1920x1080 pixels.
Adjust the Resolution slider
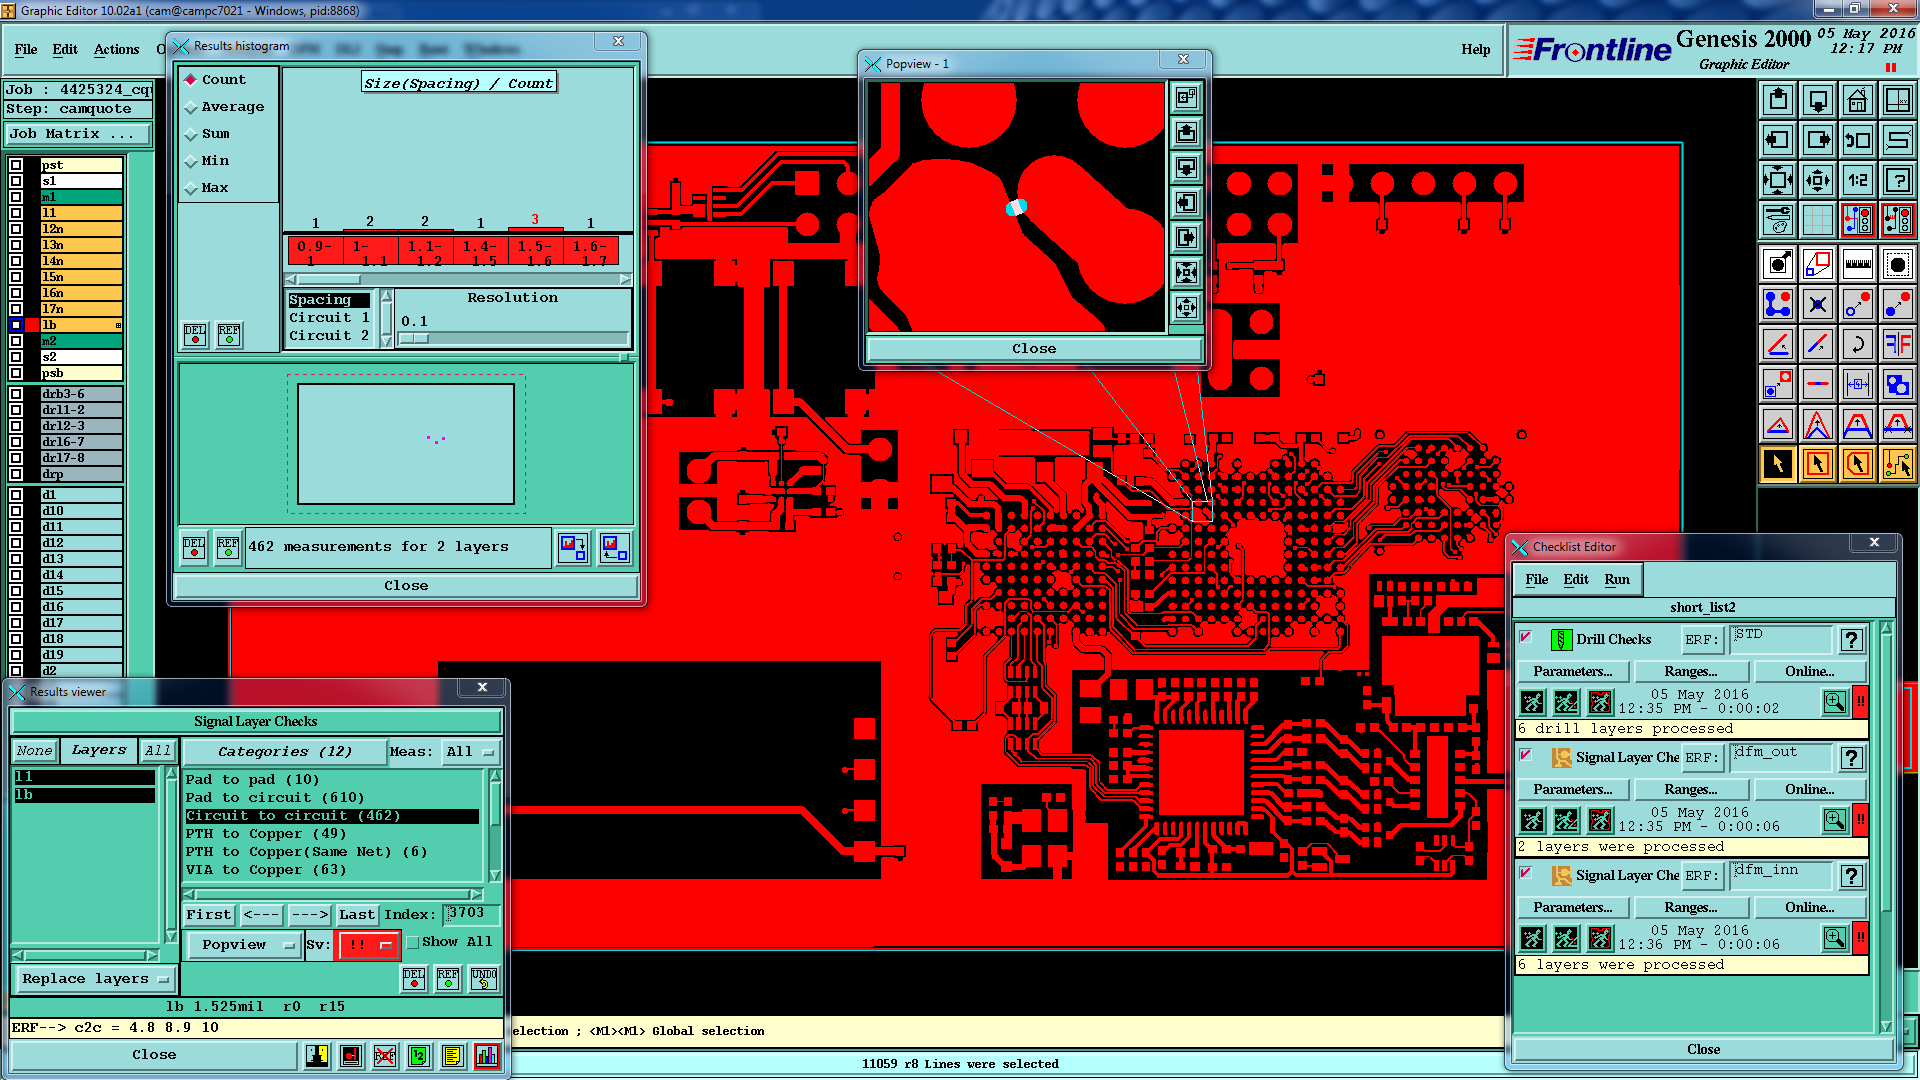414,339
